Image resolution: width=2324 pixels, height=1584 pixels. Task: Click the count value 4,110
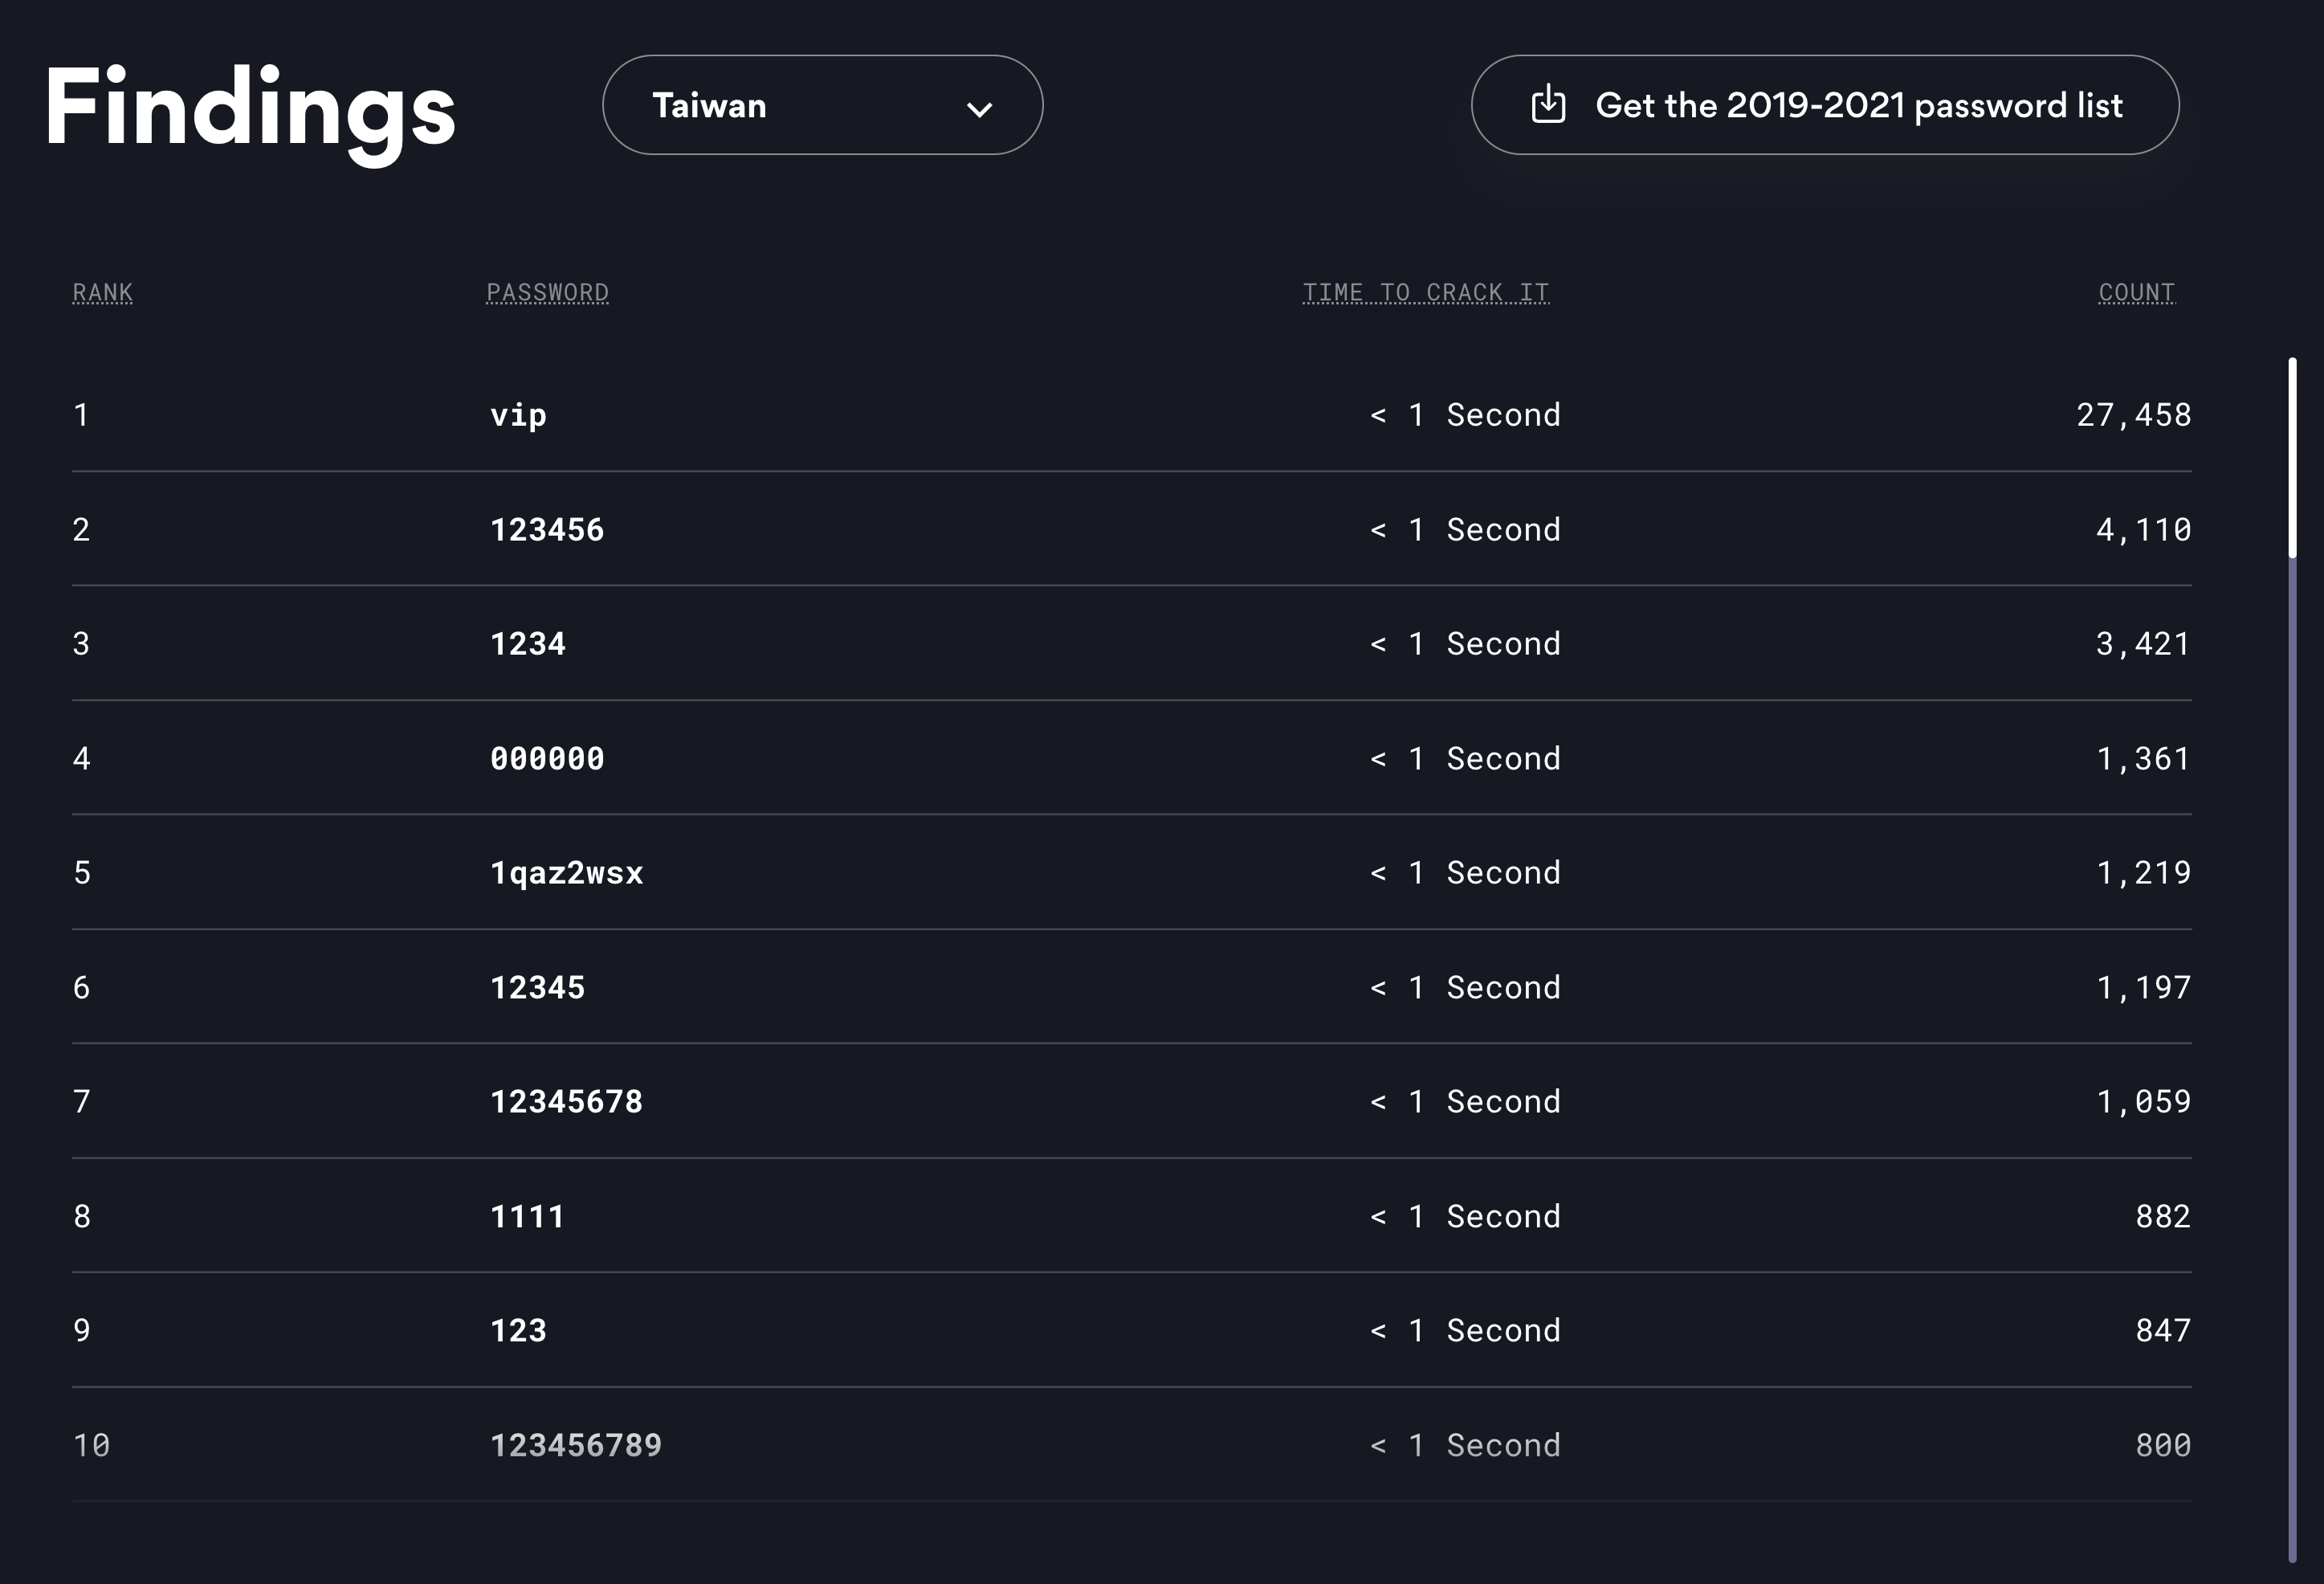point(2143,530)
